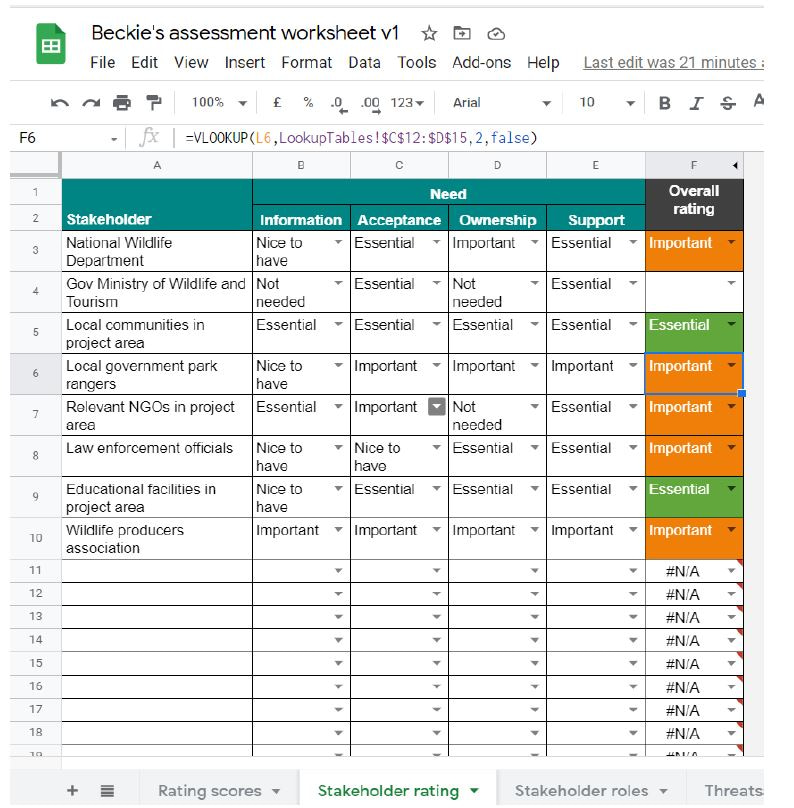Viewport: 794px width, 808px height.
Task: Switch to the Rating scores tab
Action: (x=219, y=790)
